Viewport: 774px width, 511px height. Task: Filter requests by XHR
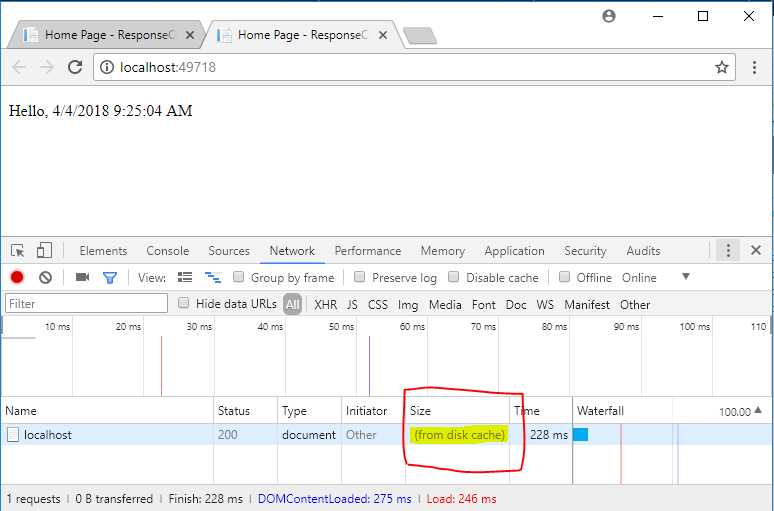pos(325,305)
